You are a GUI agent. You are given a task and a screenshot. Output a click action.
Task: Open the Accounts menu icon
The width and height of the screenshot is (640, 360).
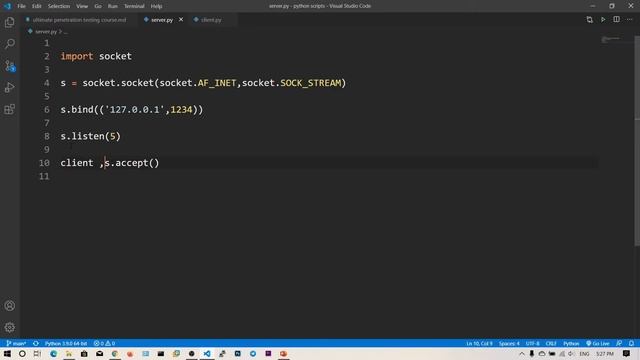[x=10, y=306]
